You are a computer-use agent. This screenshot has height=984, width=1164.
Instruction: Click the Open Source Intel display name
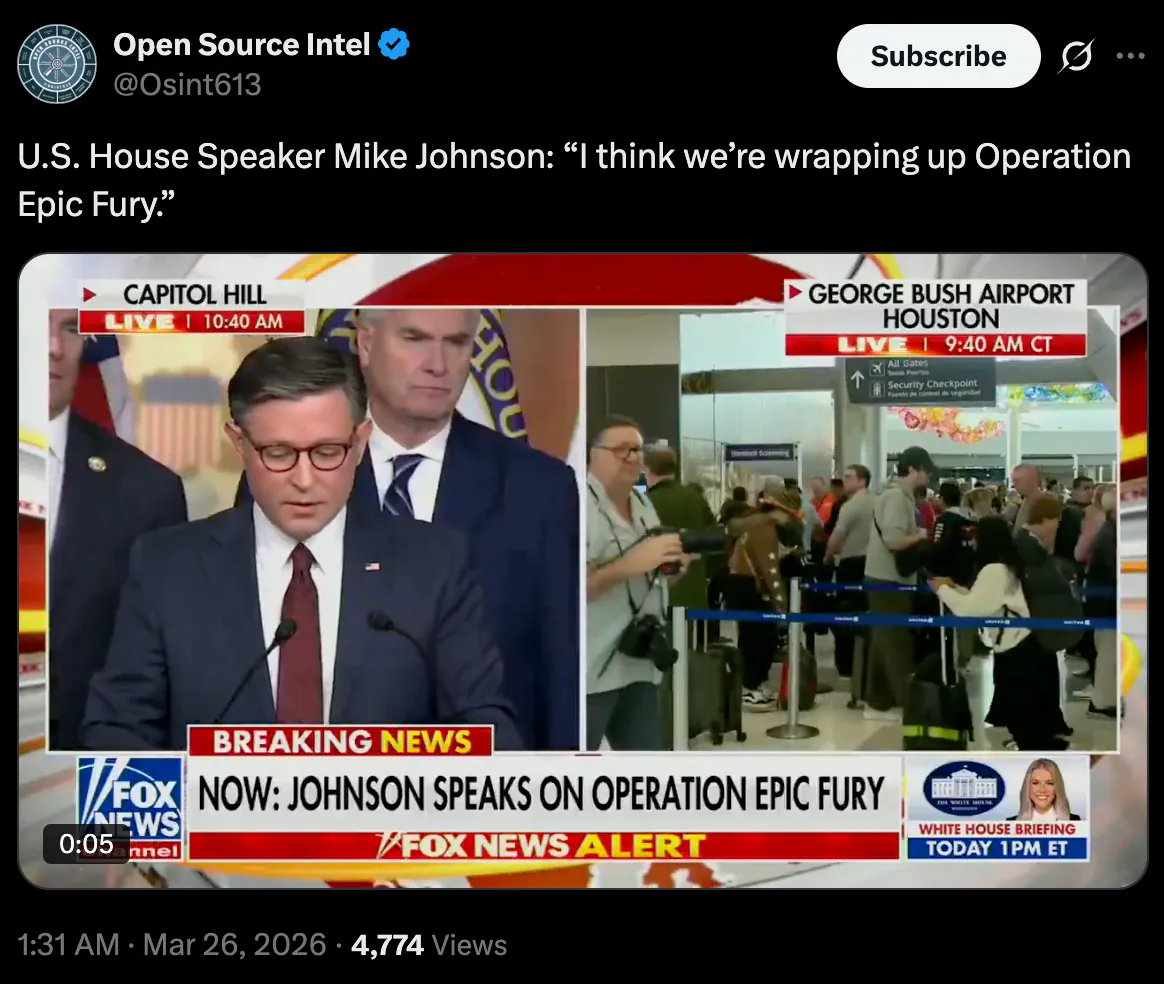pos(241,45)
